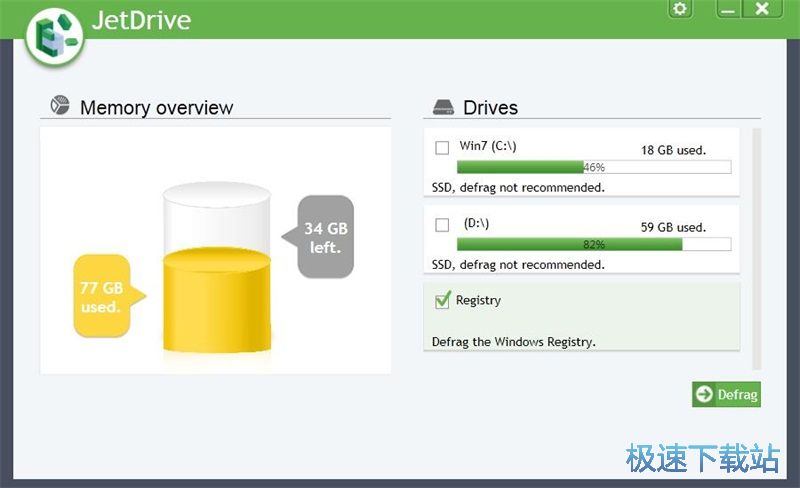
Task: Enable the Win7 (C:\) drive checkbox
Action: 442,148
